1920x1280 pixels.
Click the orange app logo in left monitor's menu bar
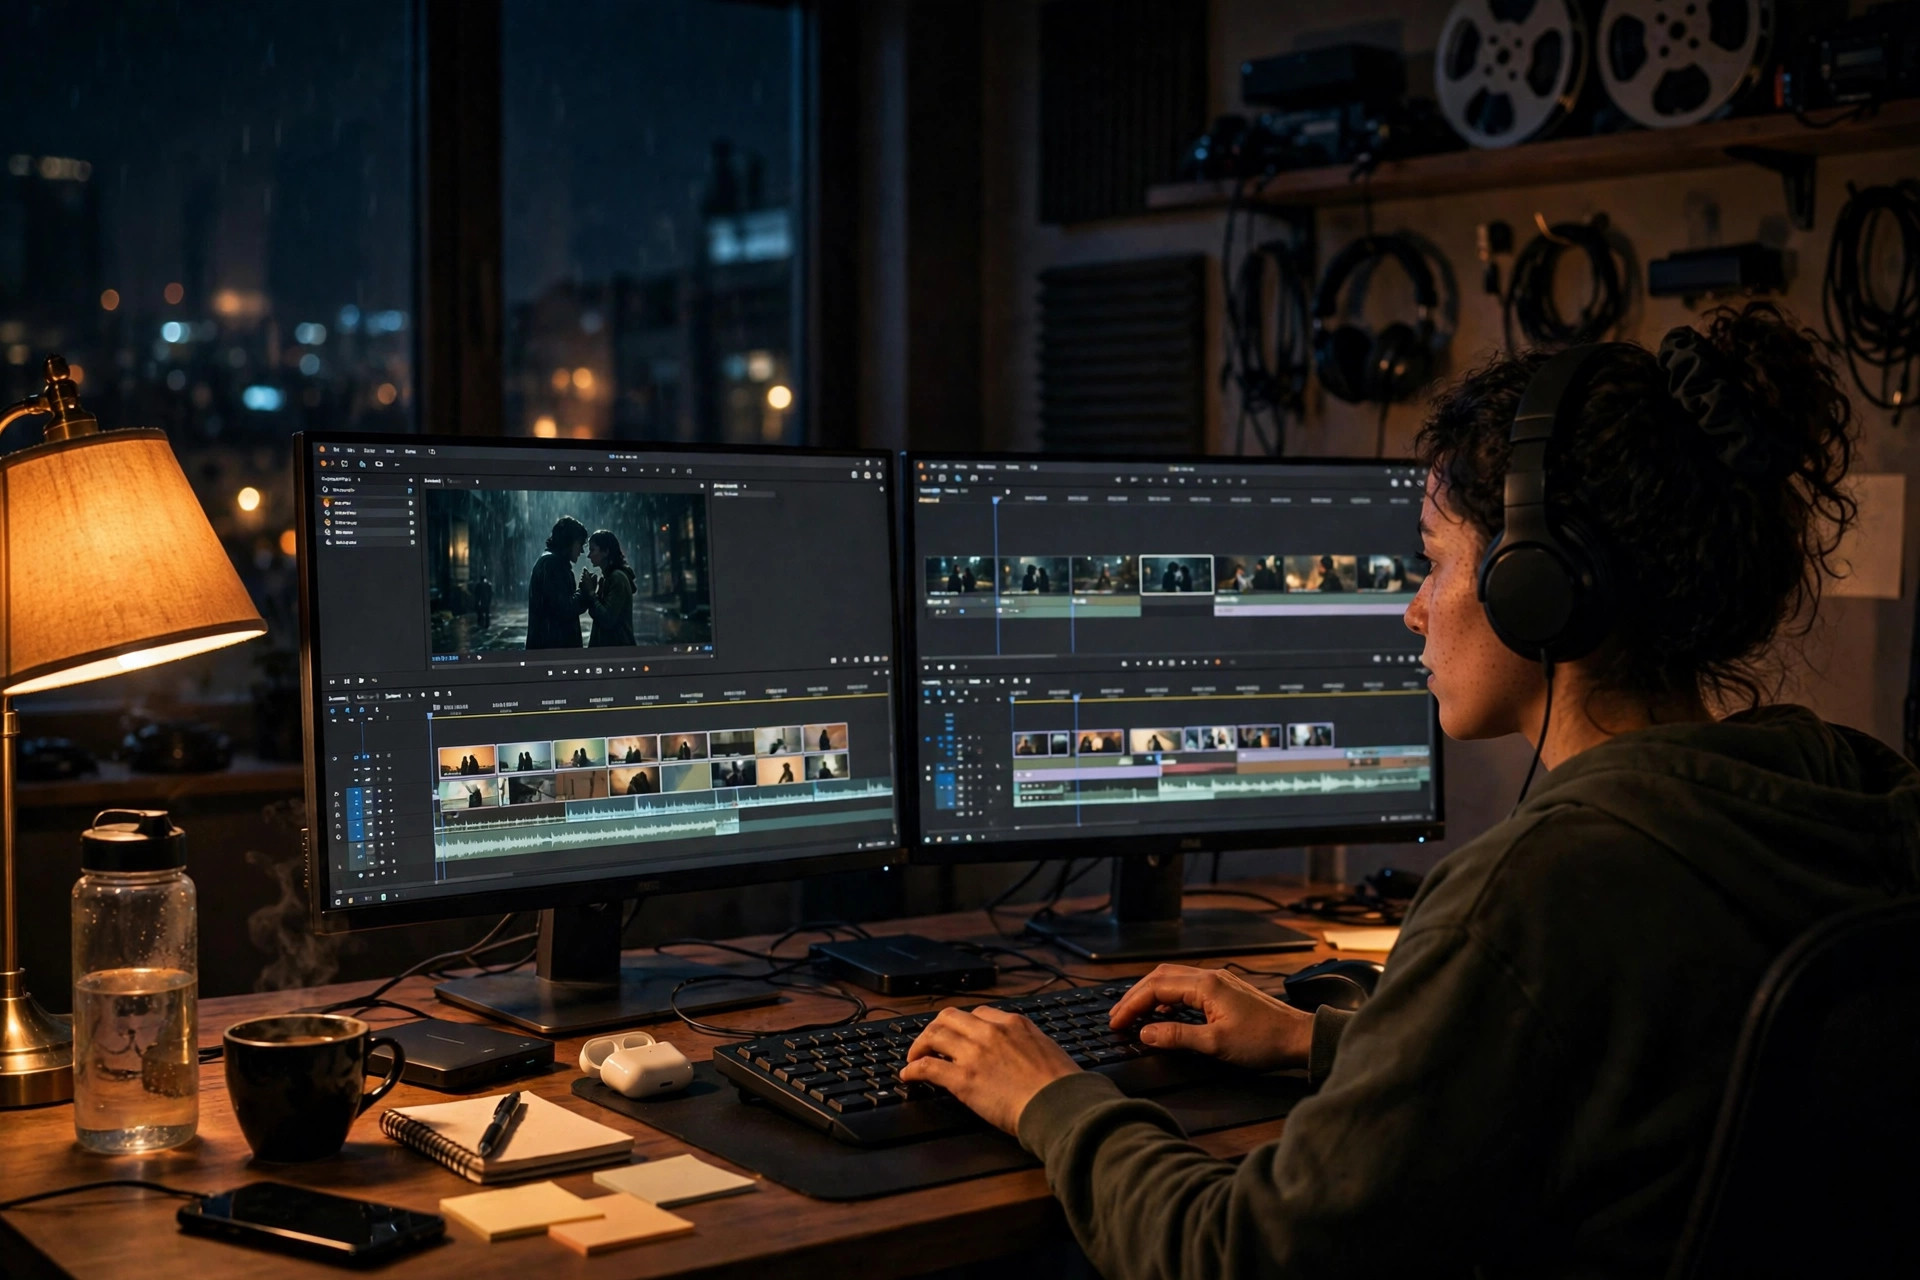(x=322, y=449)
